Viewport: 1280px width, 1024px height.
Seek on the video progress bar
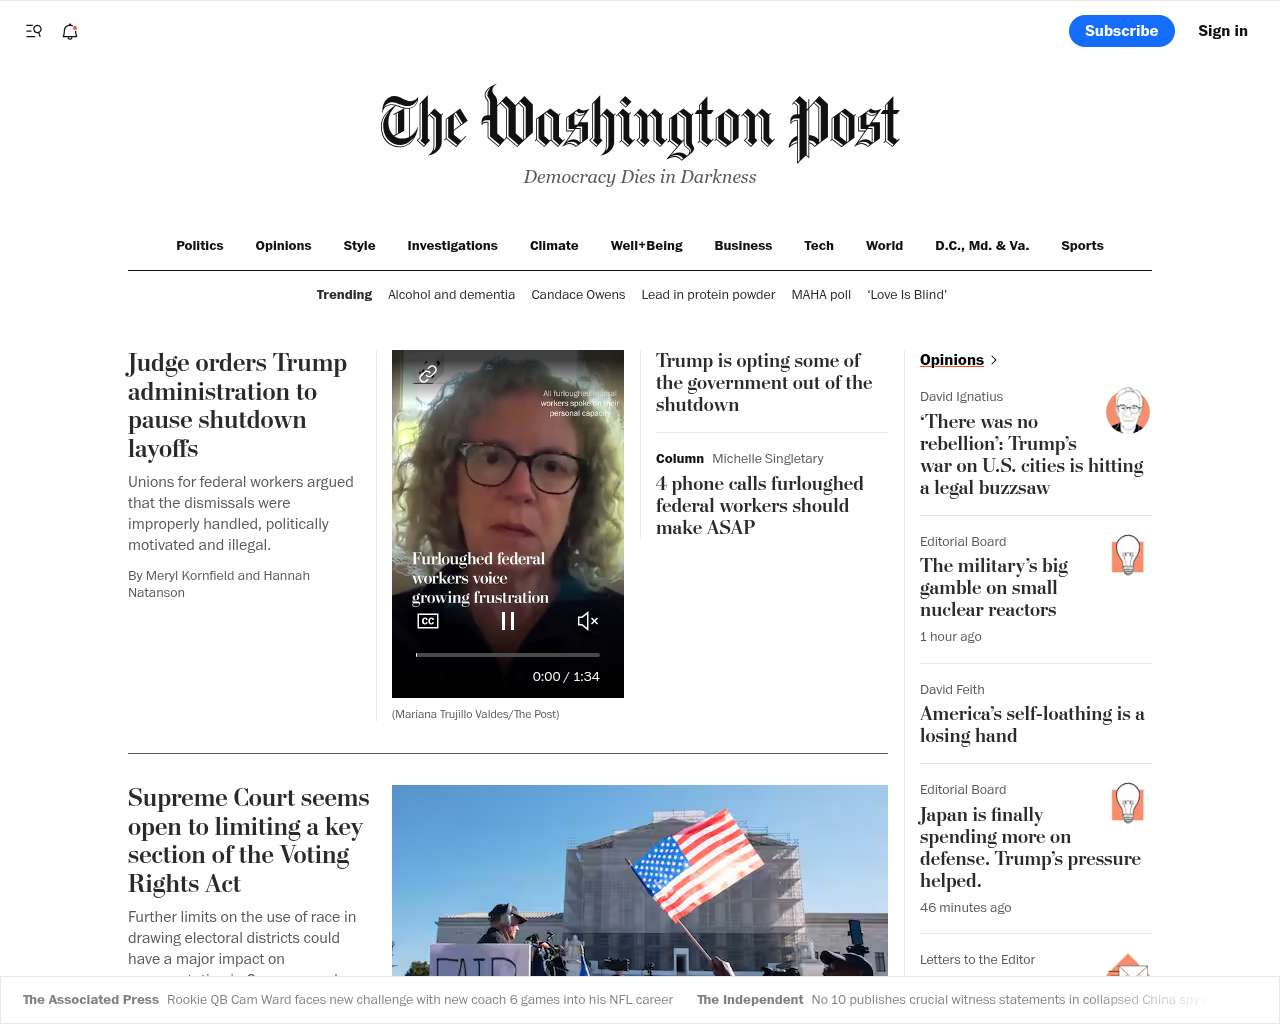508,655
